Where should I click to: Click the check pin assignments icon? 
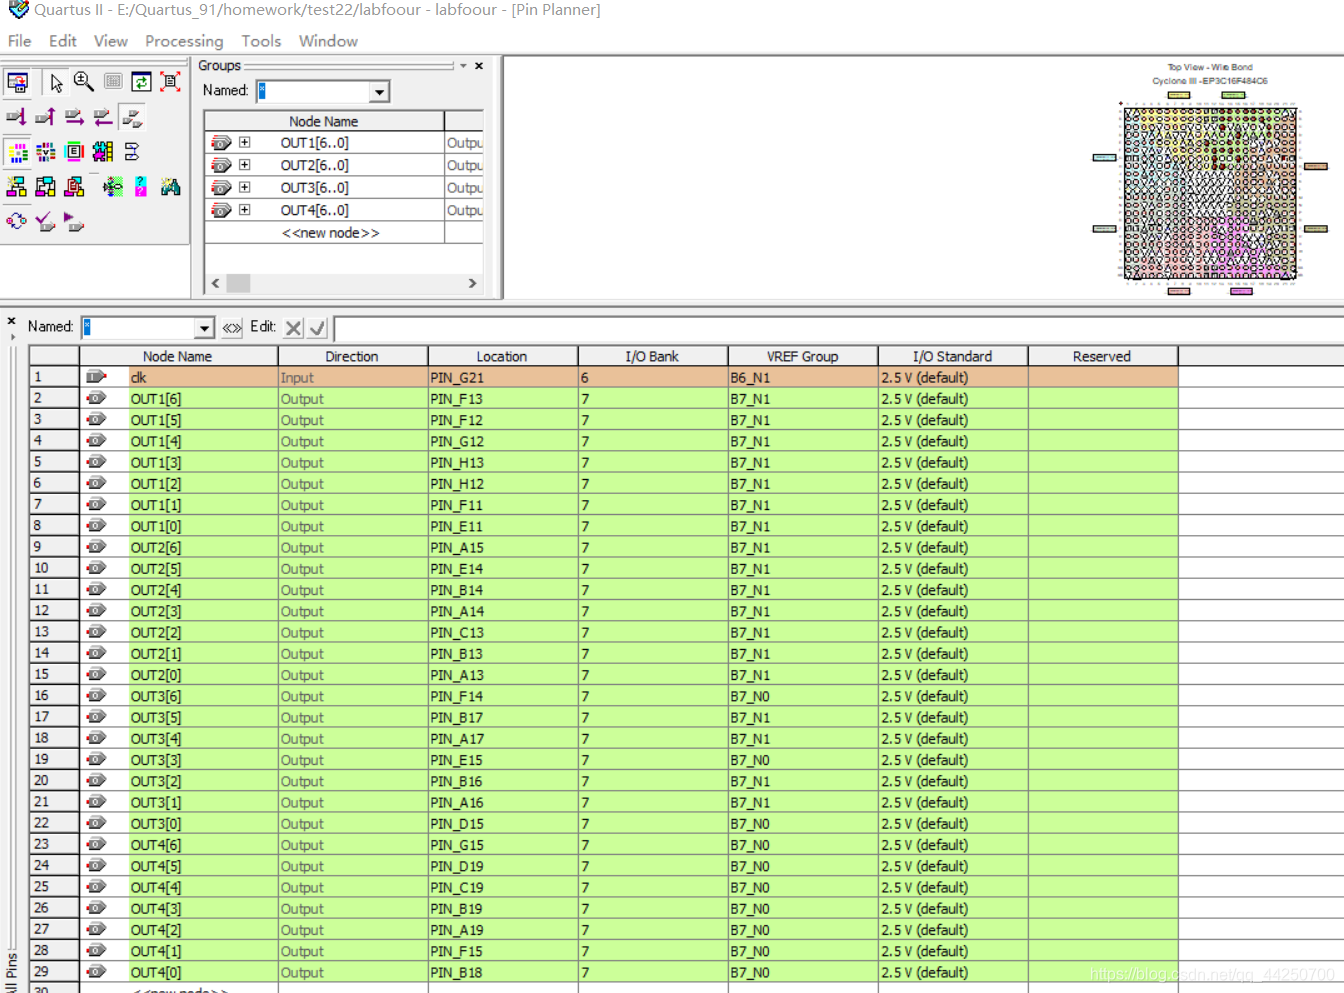(45, 221)
